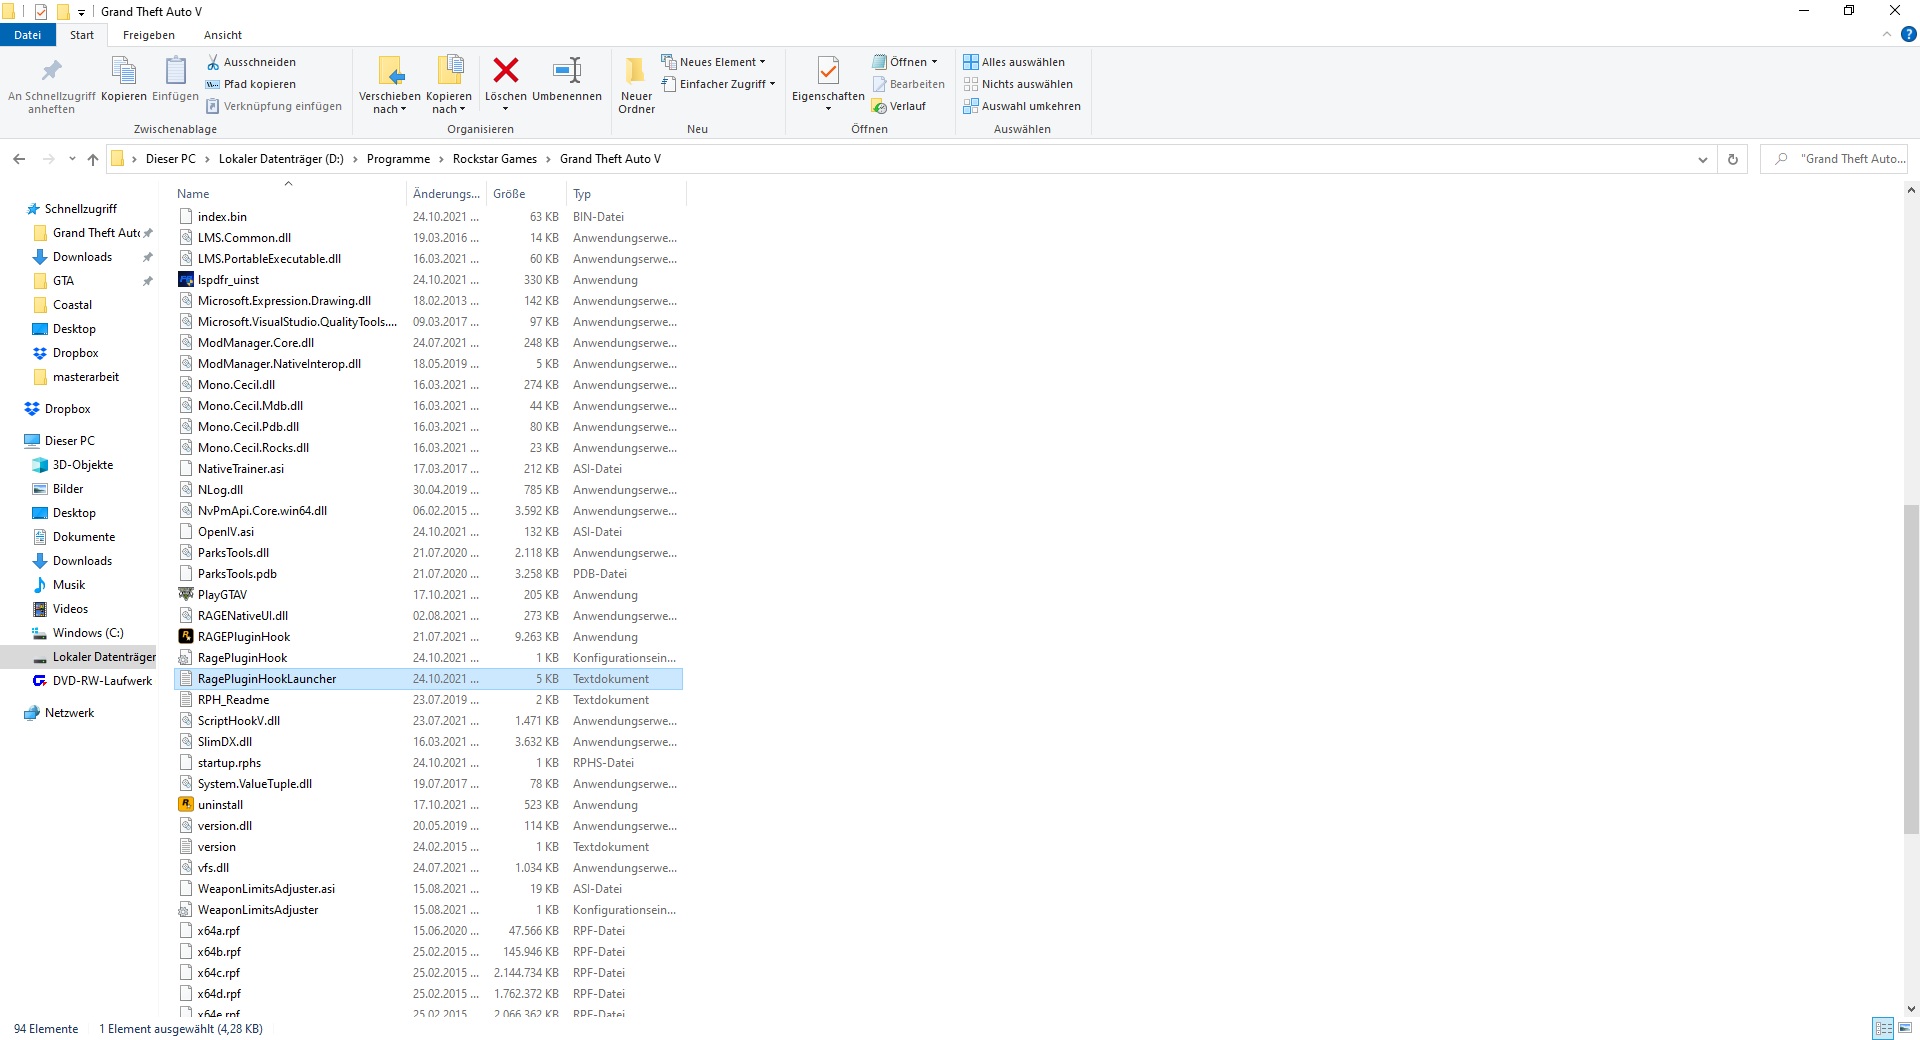The height and width of the screenshot is (1040, 1920).
Task: Open 3D-Objekte in sidebar
Action: 83,465
